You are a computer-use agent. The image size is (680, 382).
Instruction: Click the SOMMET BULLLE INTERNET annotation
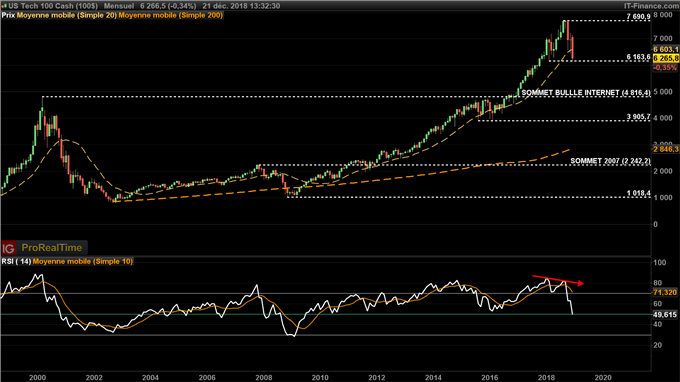pyautogui.click(x=585, y=93)
